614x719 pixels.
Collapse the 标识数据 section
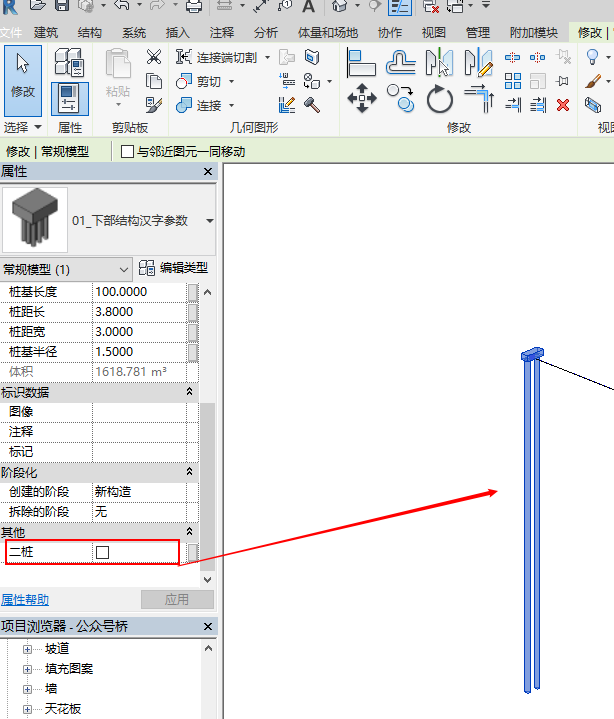click(189, 392)
